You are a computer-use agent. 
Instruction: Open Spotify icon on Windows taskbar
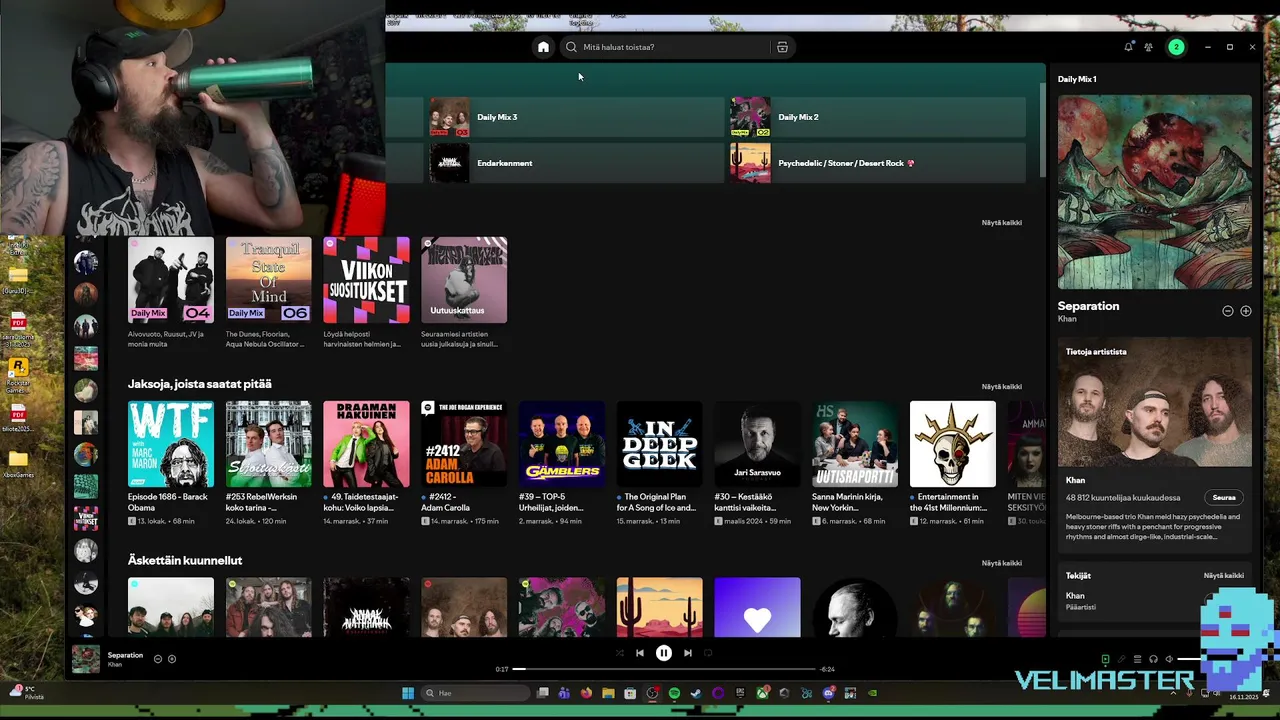coord(674,693)
